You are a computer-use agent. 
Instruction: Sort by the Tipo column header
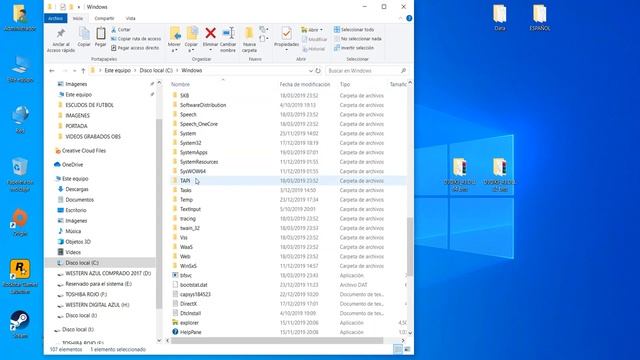pyautogui.click(x=345, y=84)
